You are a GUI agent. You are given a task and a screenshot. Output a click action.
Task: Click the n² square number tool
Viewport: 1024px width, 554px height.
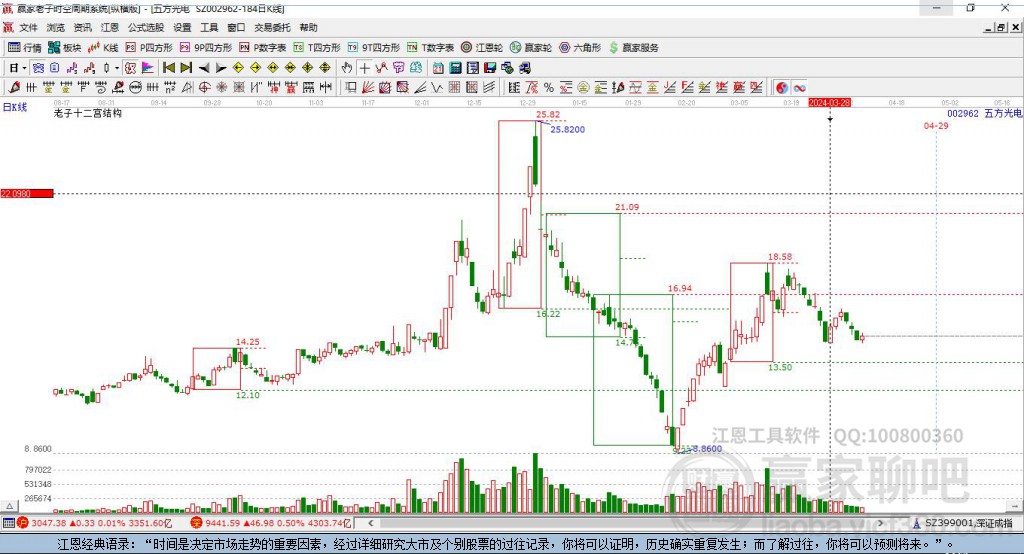pos(170,88)
